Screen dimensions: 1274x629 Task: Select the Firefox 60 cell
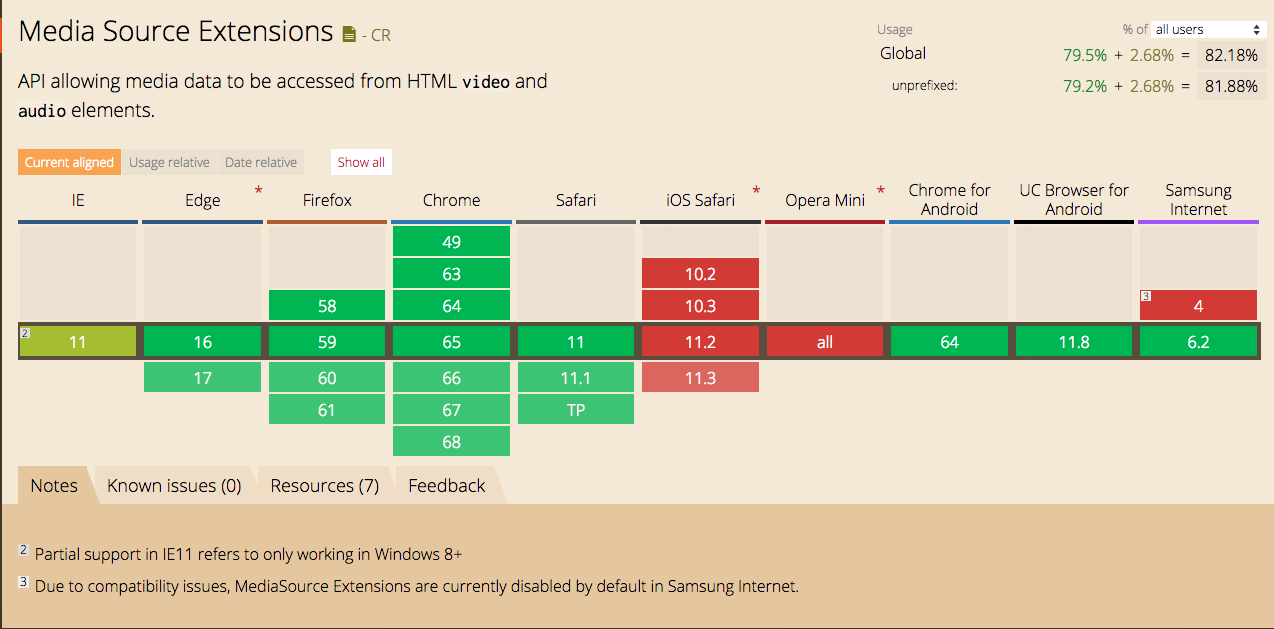tap(327, 377)
